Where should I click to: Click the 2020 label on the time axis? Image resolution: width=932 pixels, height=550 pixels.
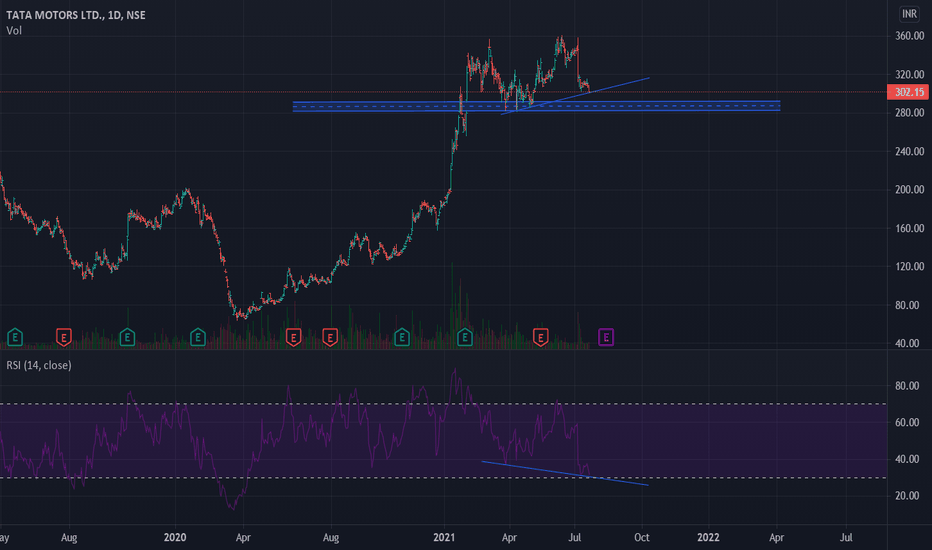(175, 538)
